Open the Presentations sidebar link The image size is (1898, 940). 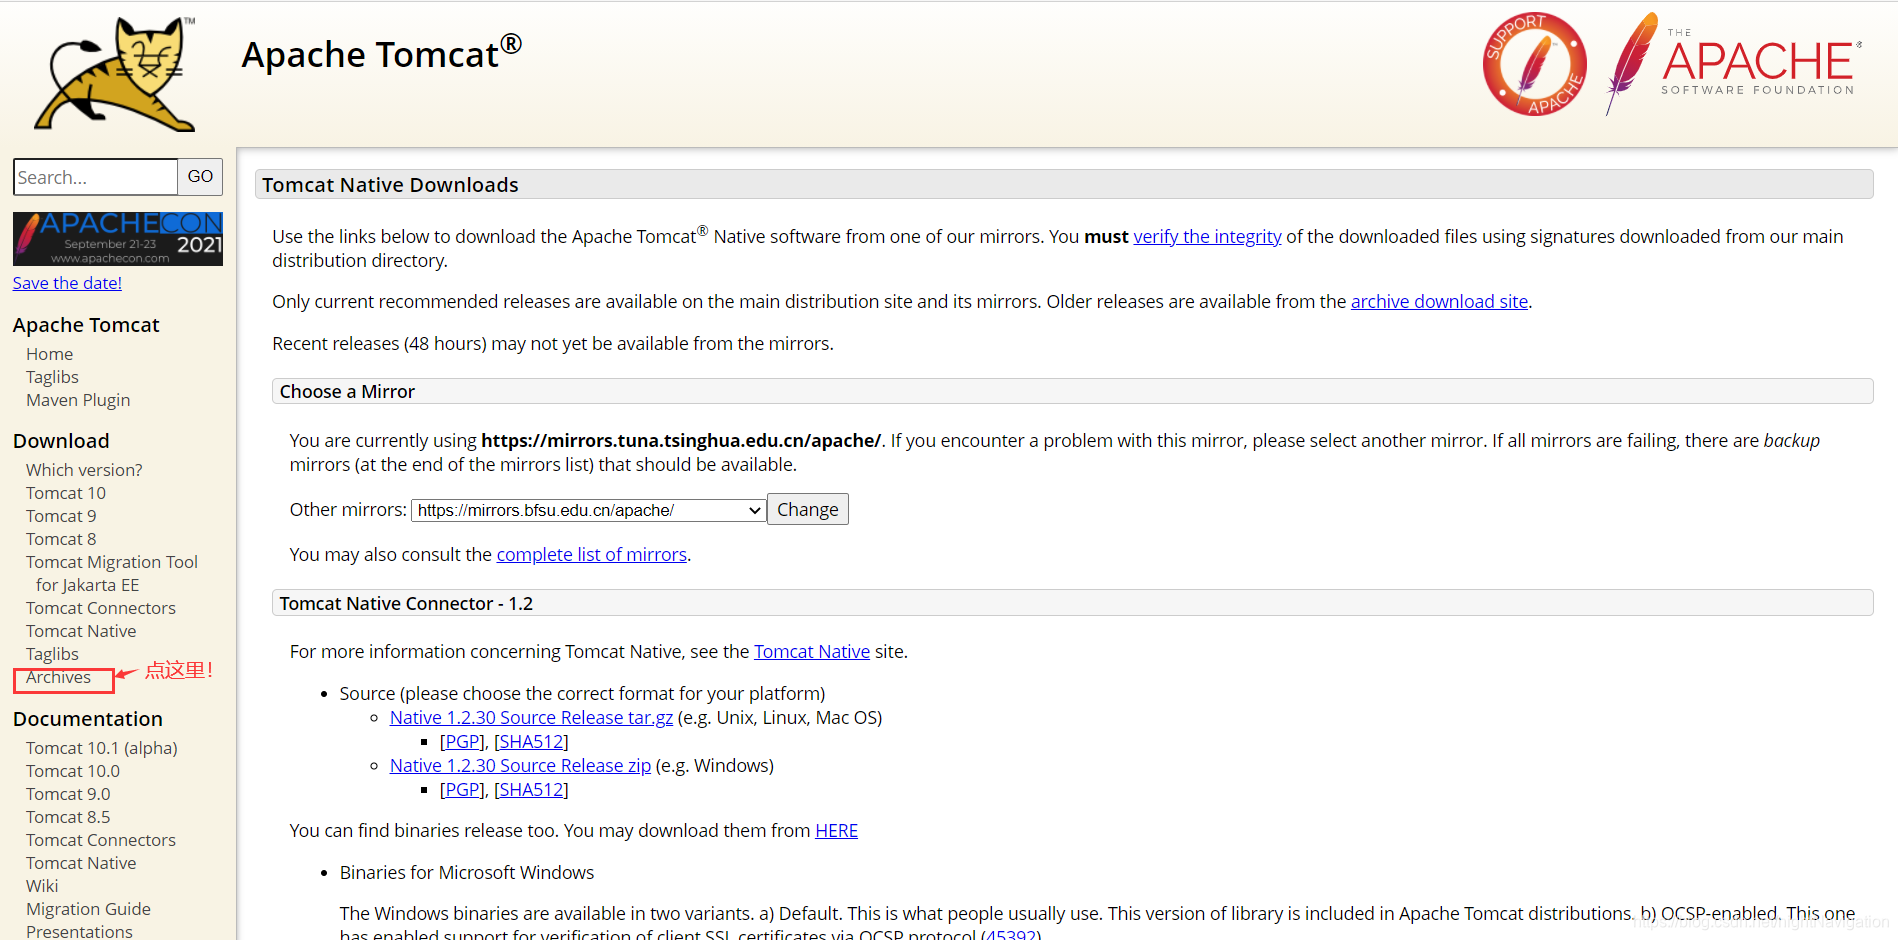(79, 931)
